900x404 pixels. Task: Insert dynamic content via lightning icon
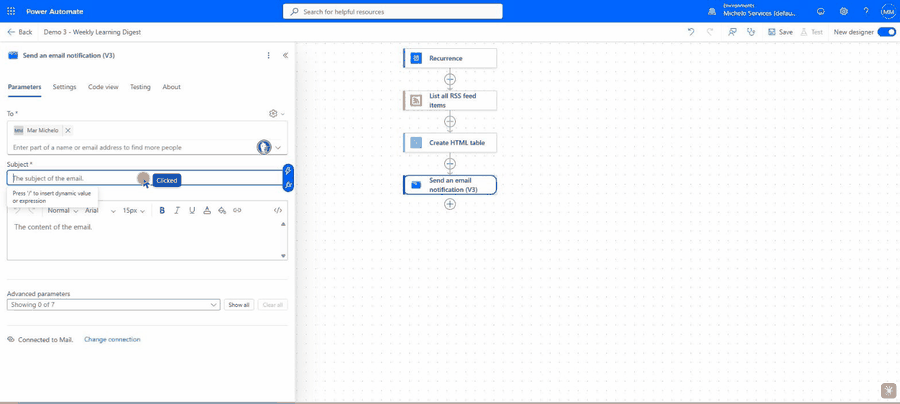(x=289, y=171)
